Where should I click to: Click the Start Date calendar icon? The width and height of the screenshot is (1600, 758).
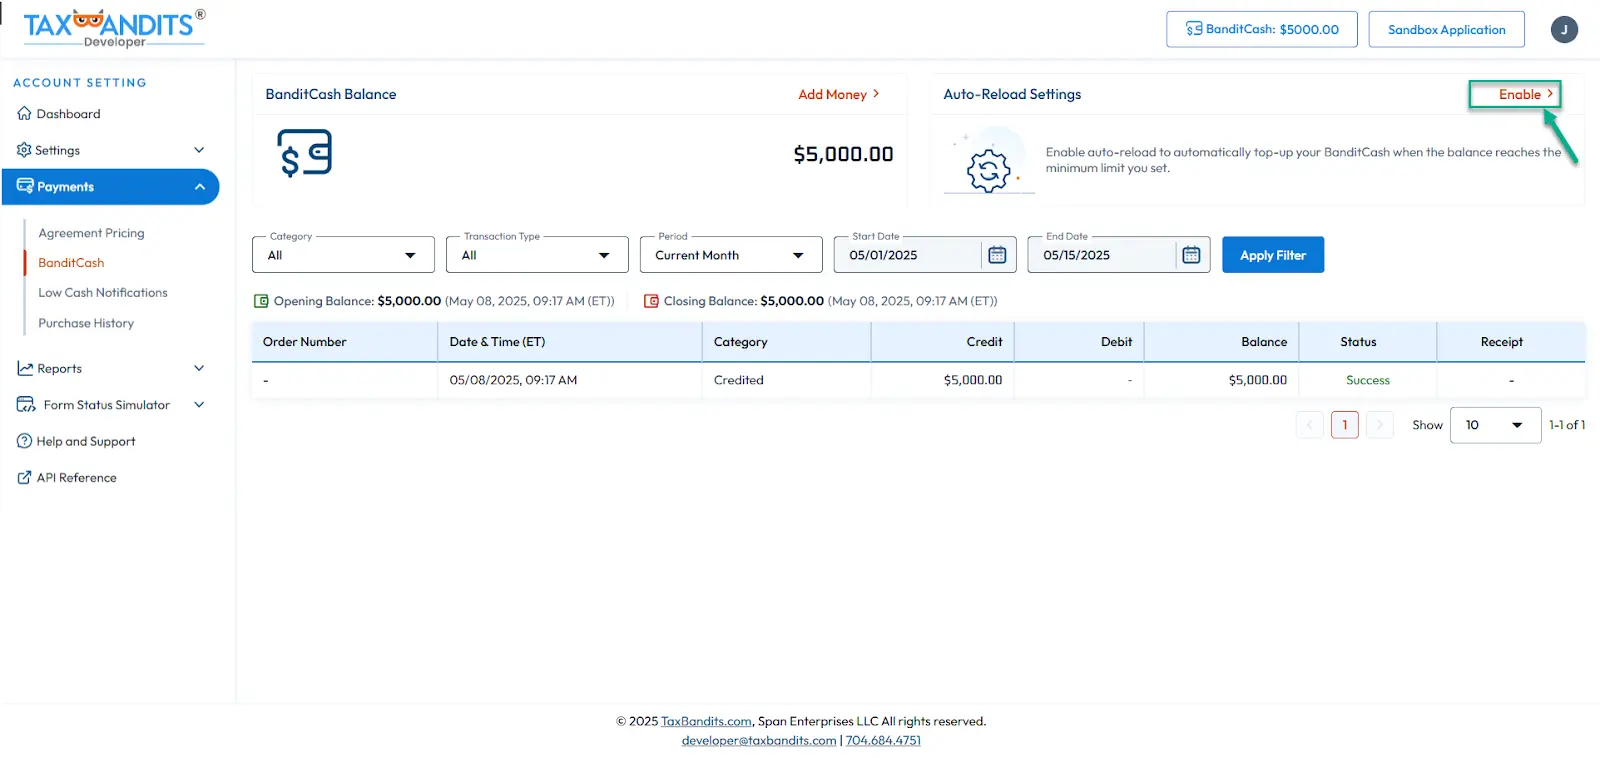[x=997, y=255]
